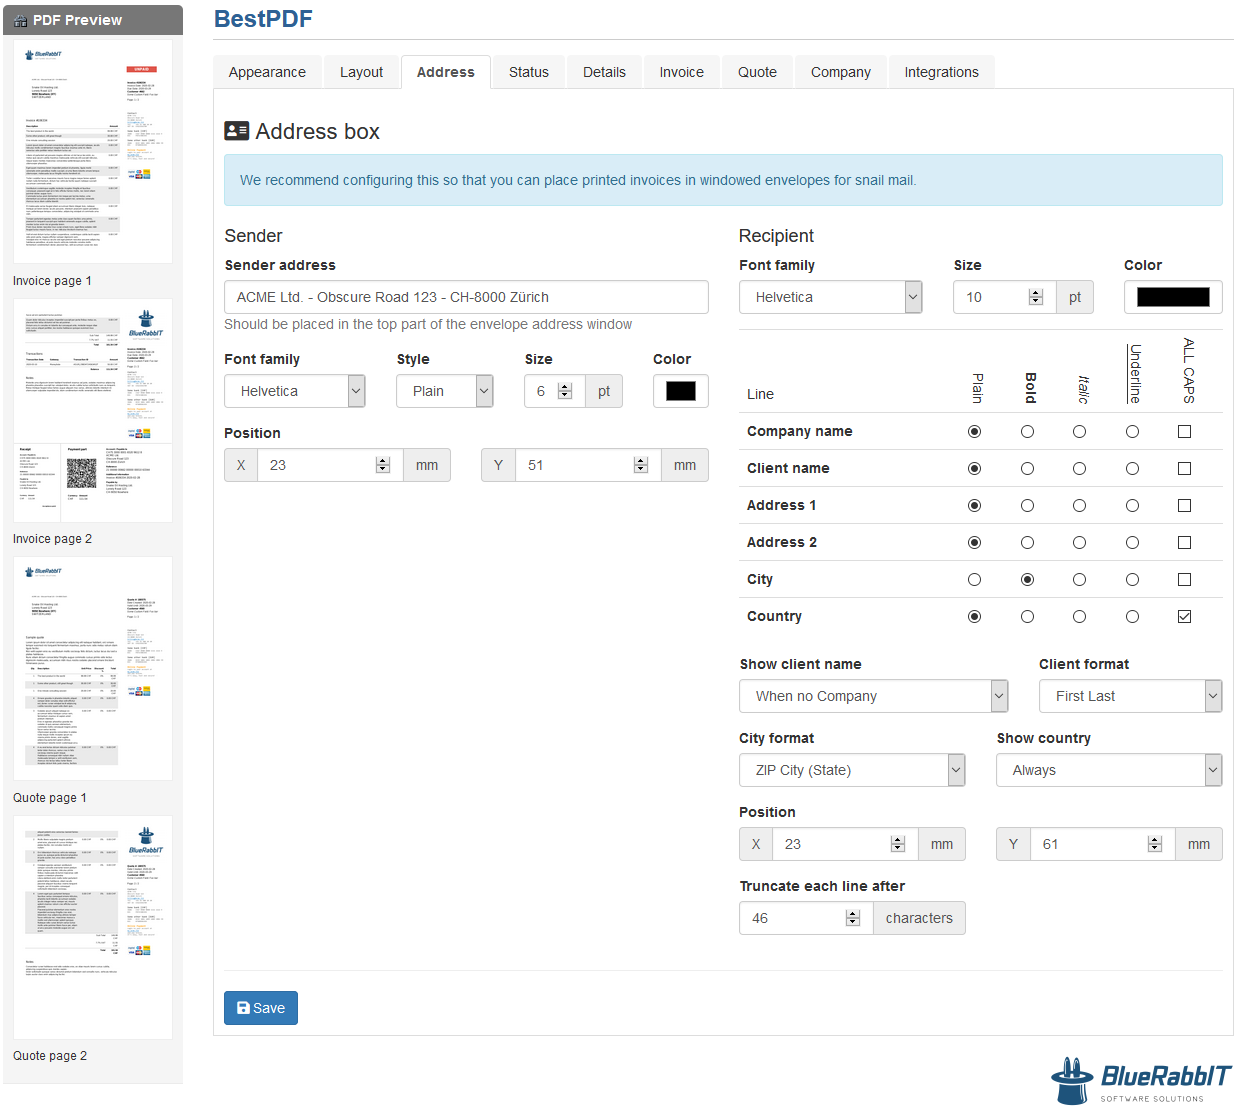Save the address settings
Viewport: 1240px width, 1114px height.
coord(261,1008)
